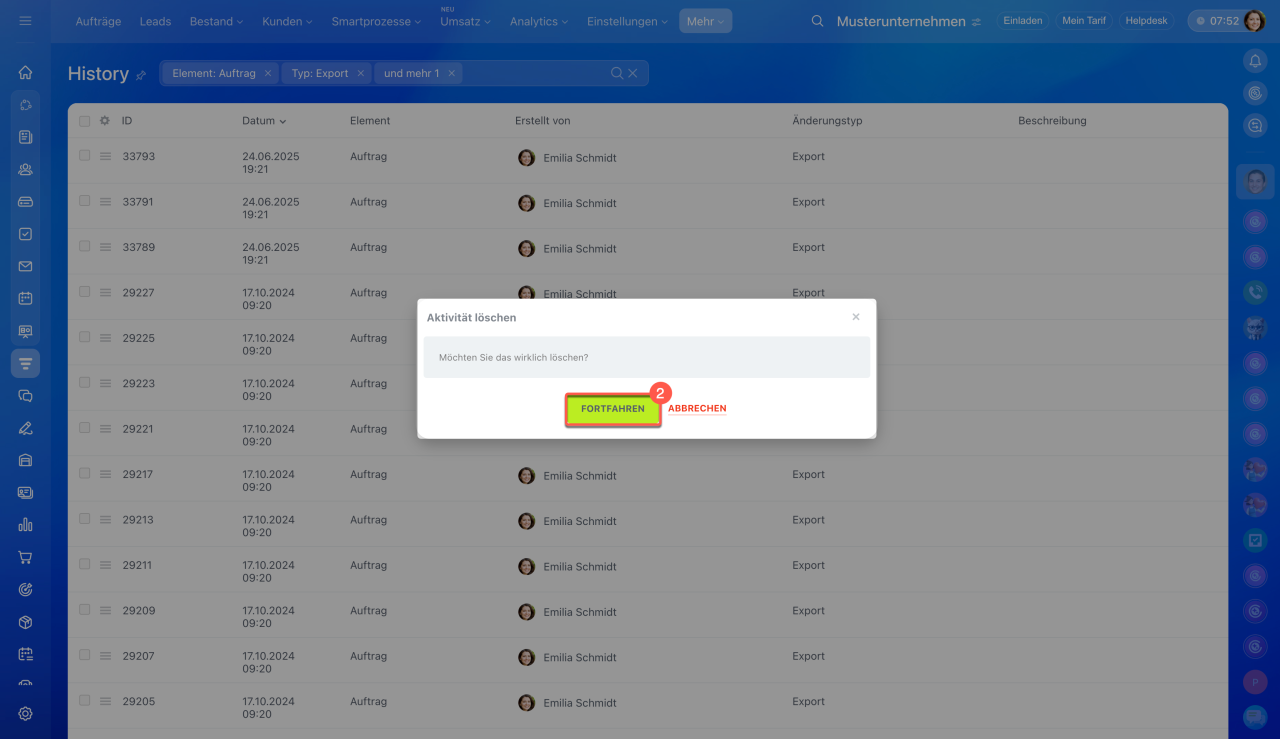Open the CRM funnel icon in sidebar
The height and width of the screenshot is (739, 1280).
tap(25, 363)
